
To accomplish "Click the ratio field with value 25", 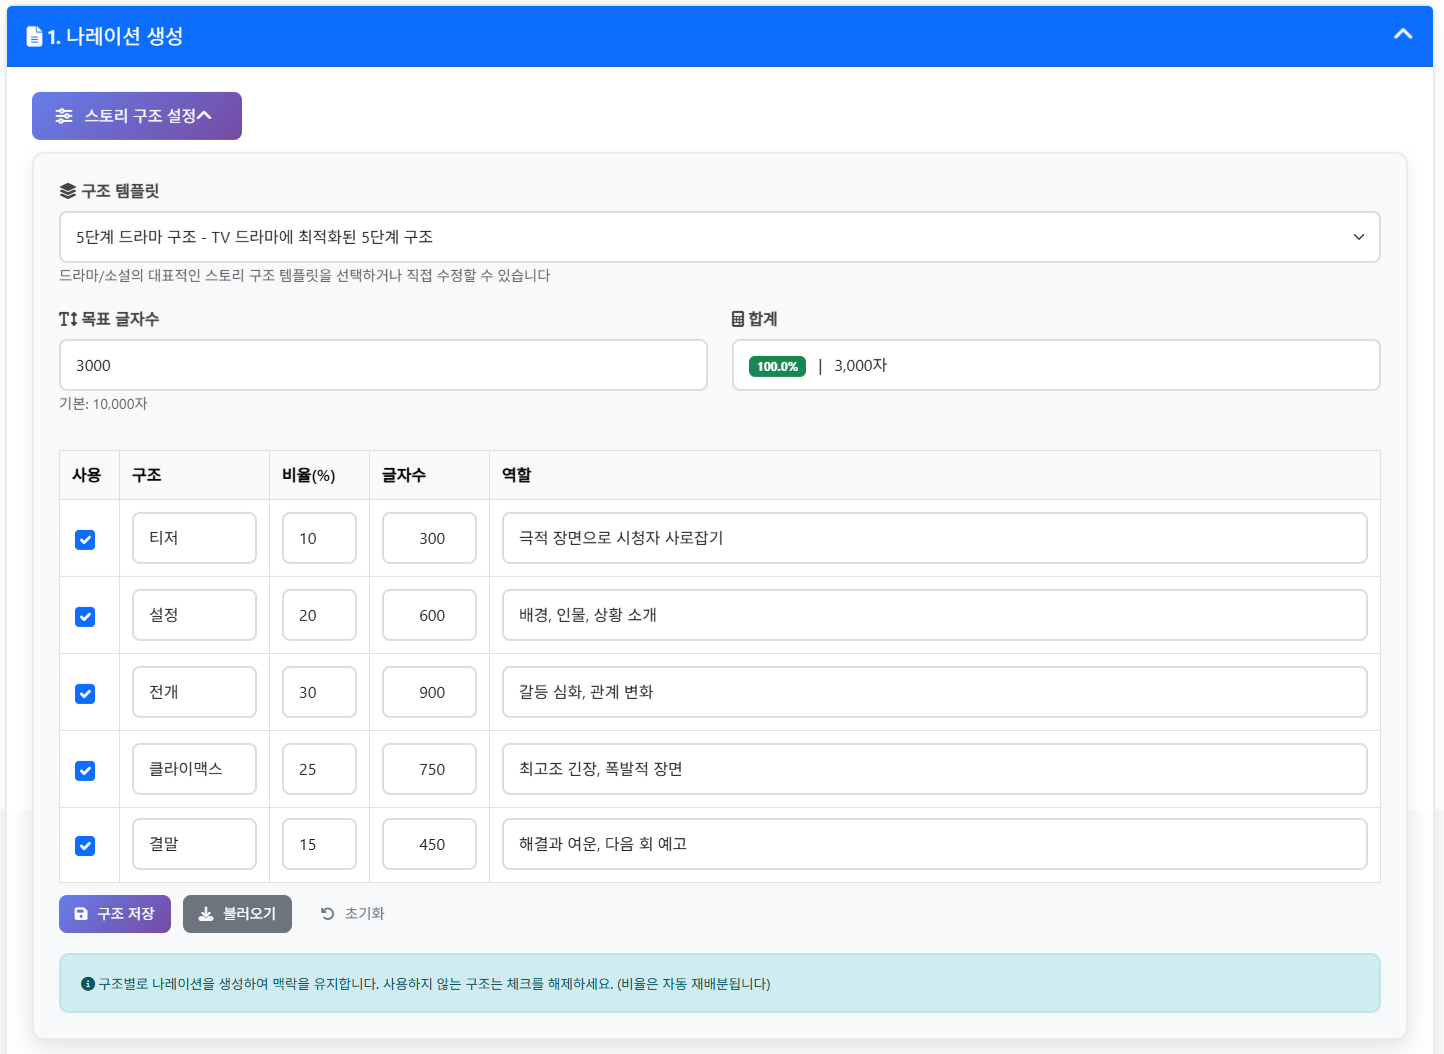I will click(319, 769).
